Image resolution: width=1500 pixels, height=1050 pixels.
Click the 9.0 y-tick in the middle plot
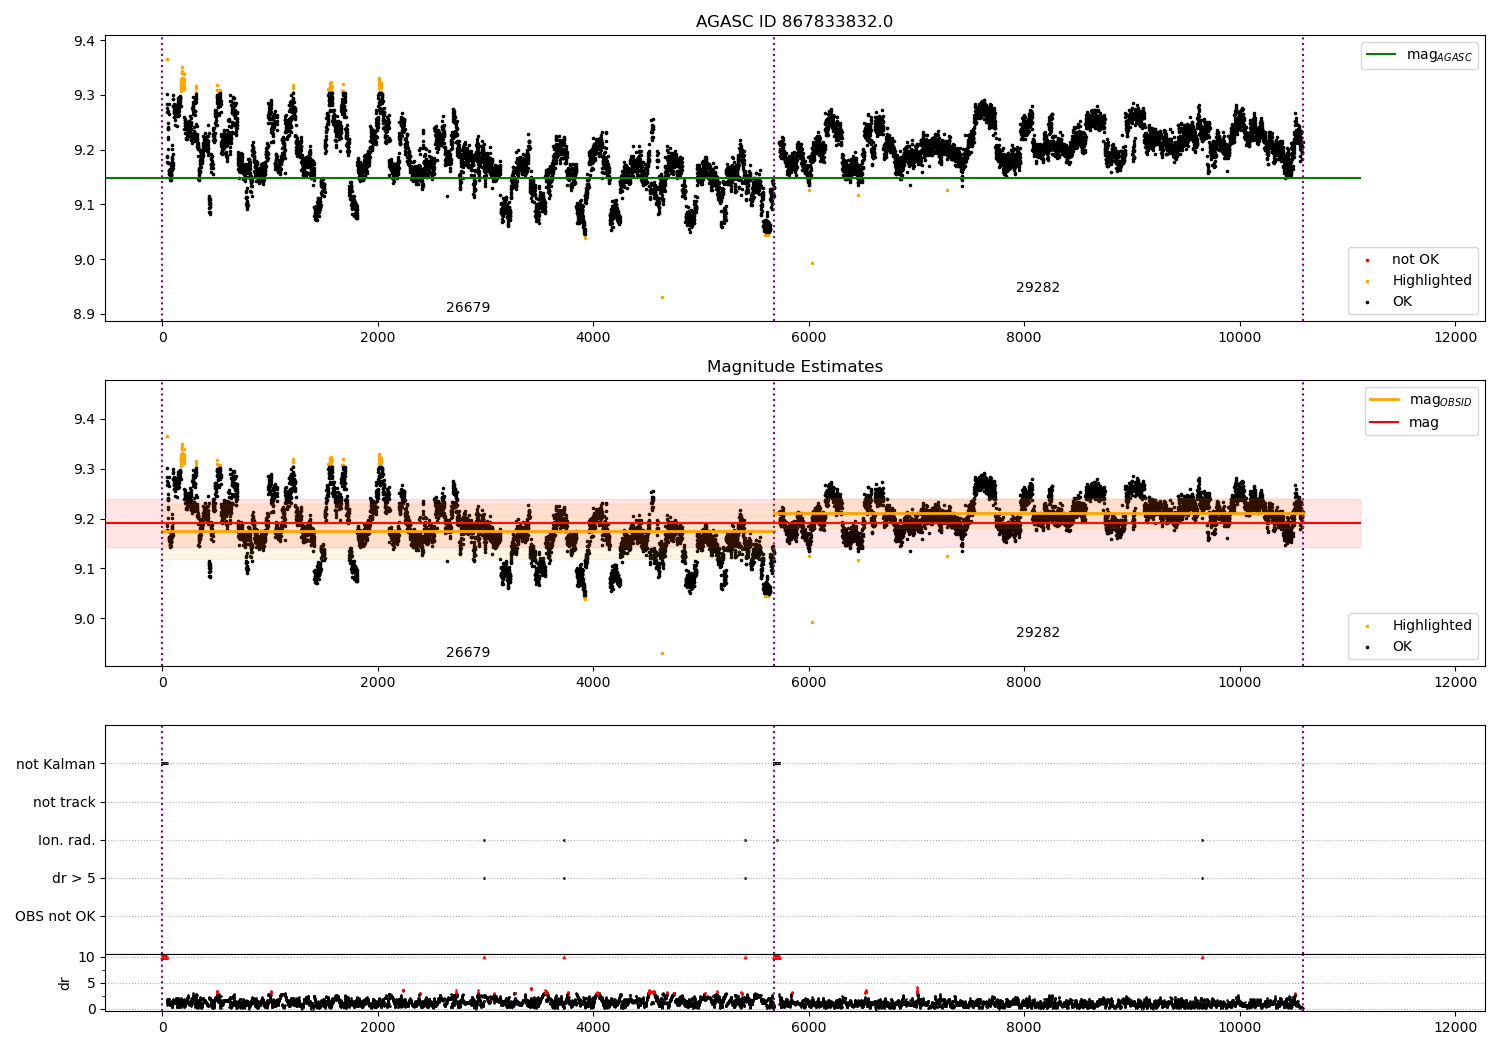pyautogui.click(x=84, y=619)
